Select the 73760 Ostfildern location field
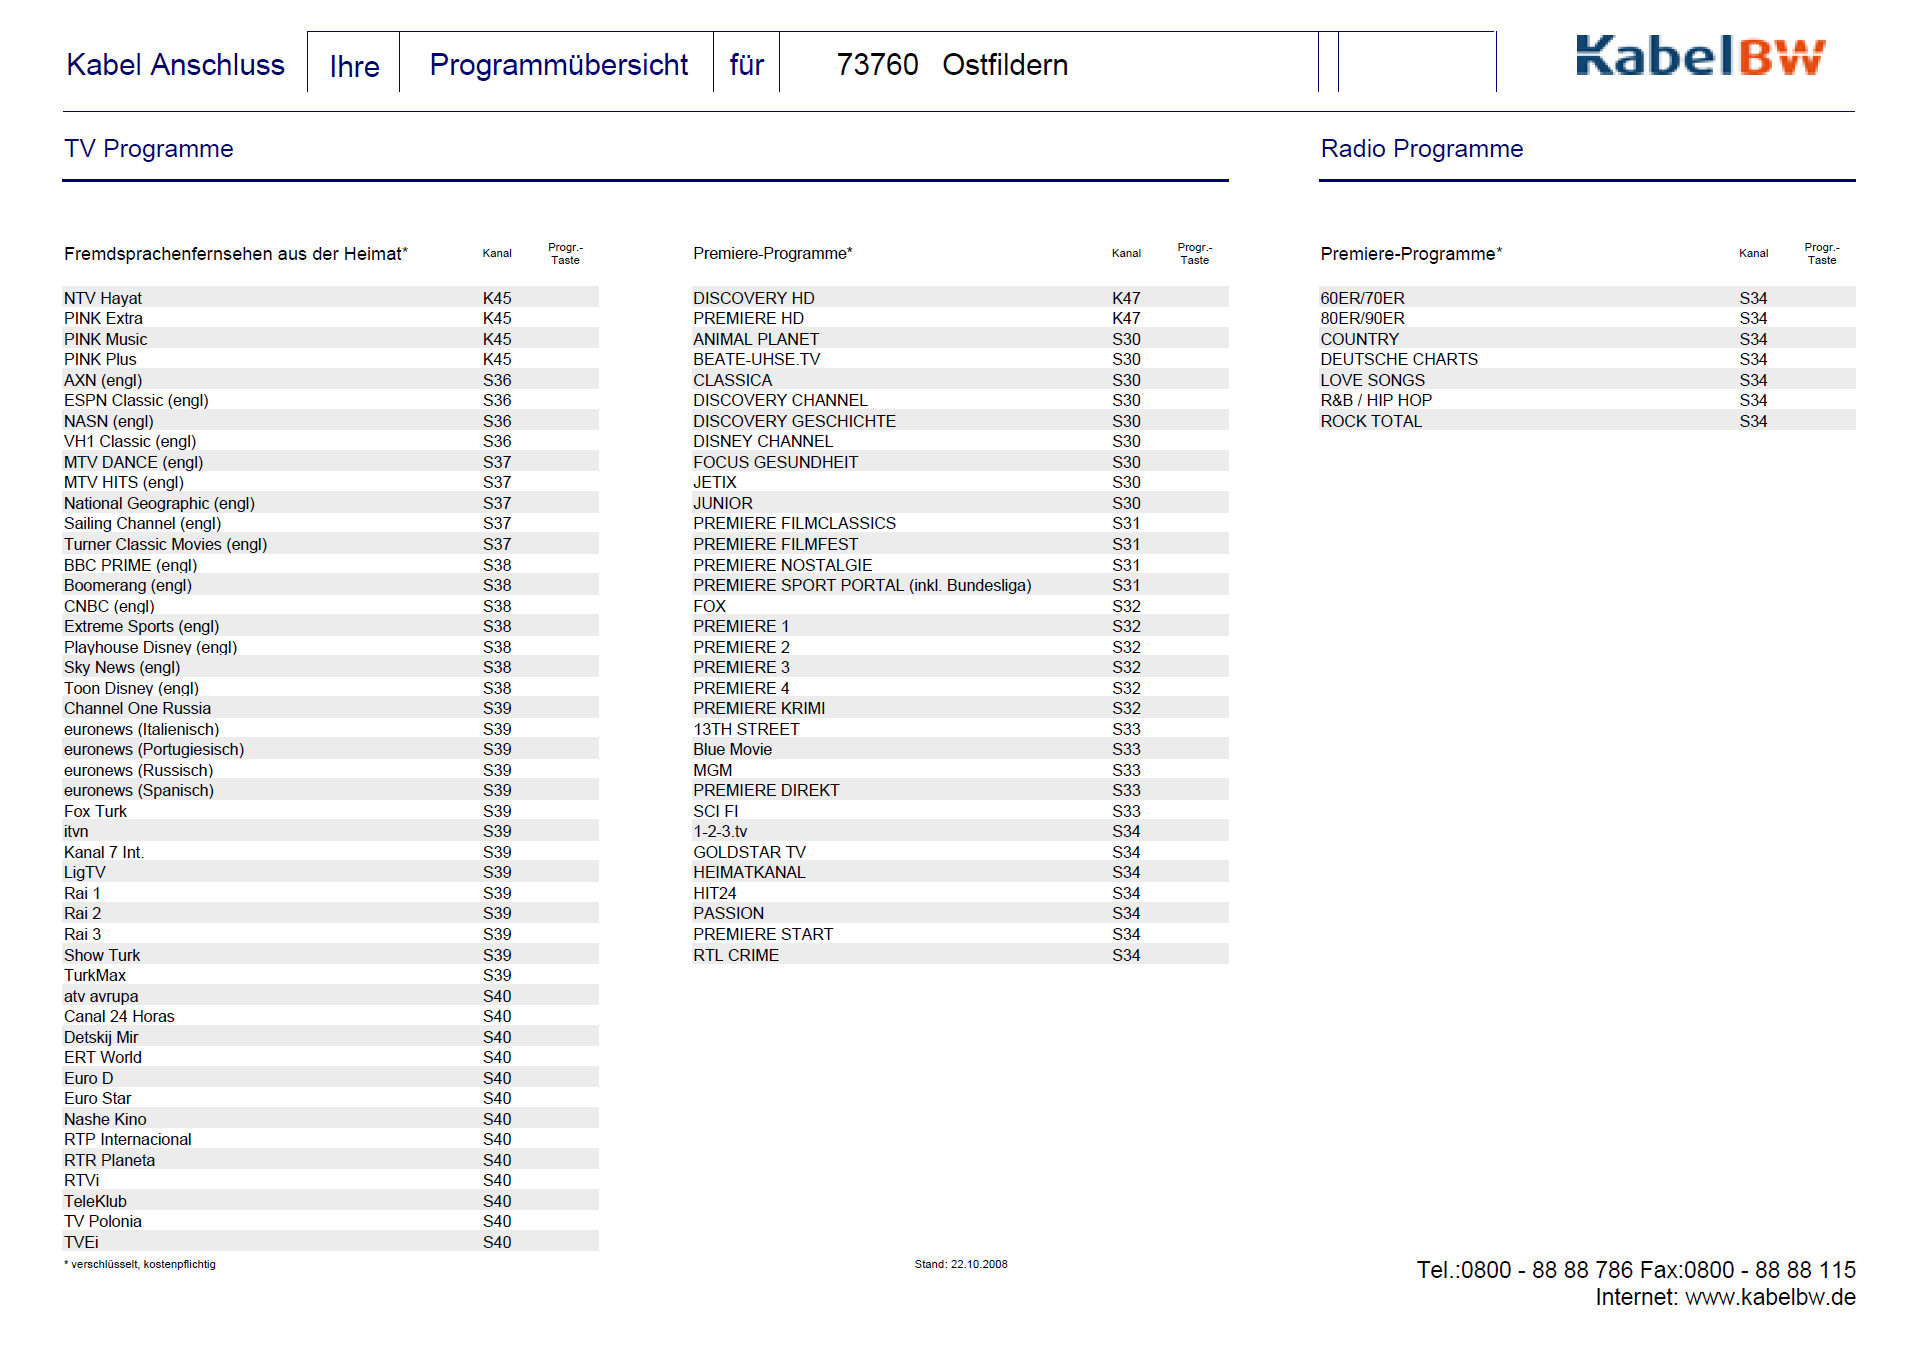 951,65
